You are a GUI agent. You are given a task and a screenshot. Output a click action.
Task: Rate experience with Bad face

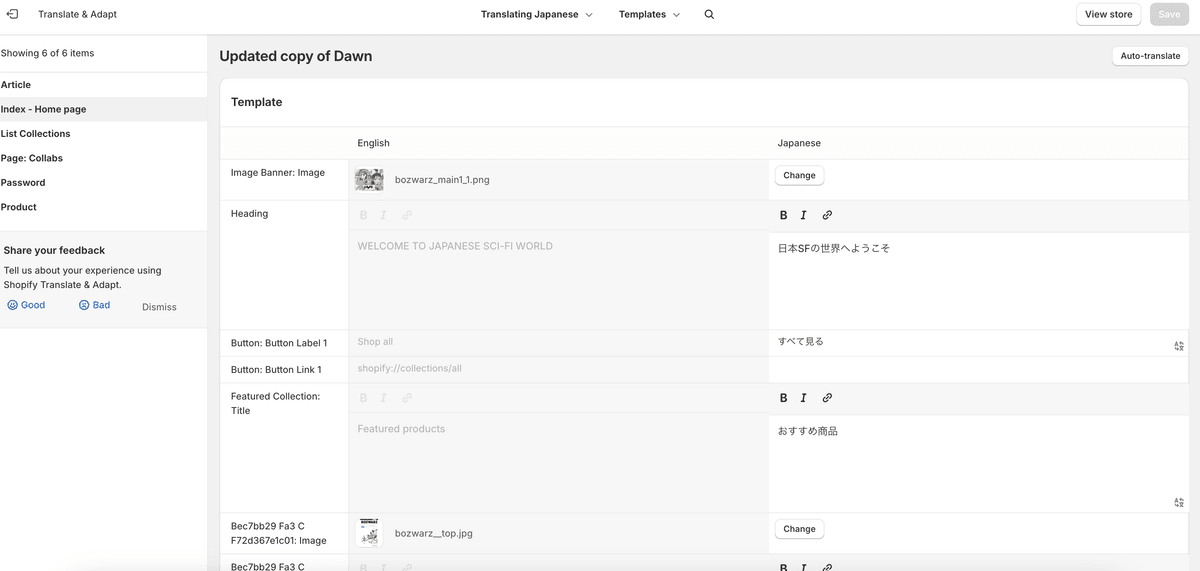click(x=95, y=305)
